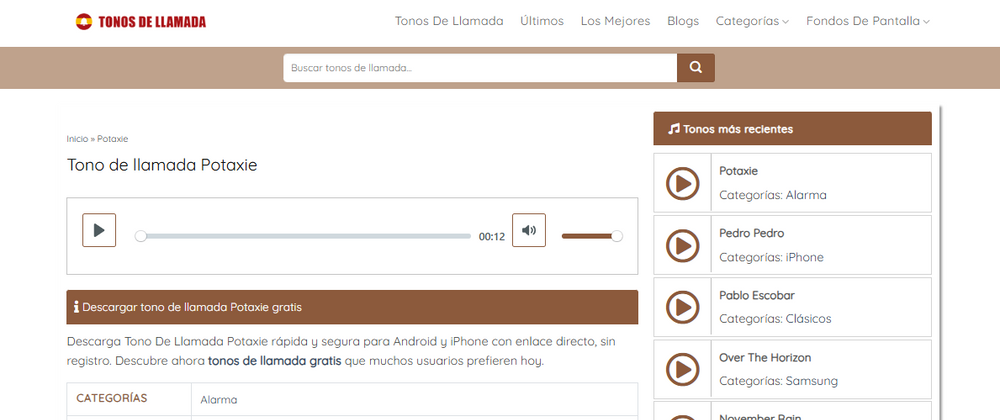The height and width of the screenshot is (420, 1000).
Task: Play the Pablo Escobar ringtone
Action: click(682, 308)
